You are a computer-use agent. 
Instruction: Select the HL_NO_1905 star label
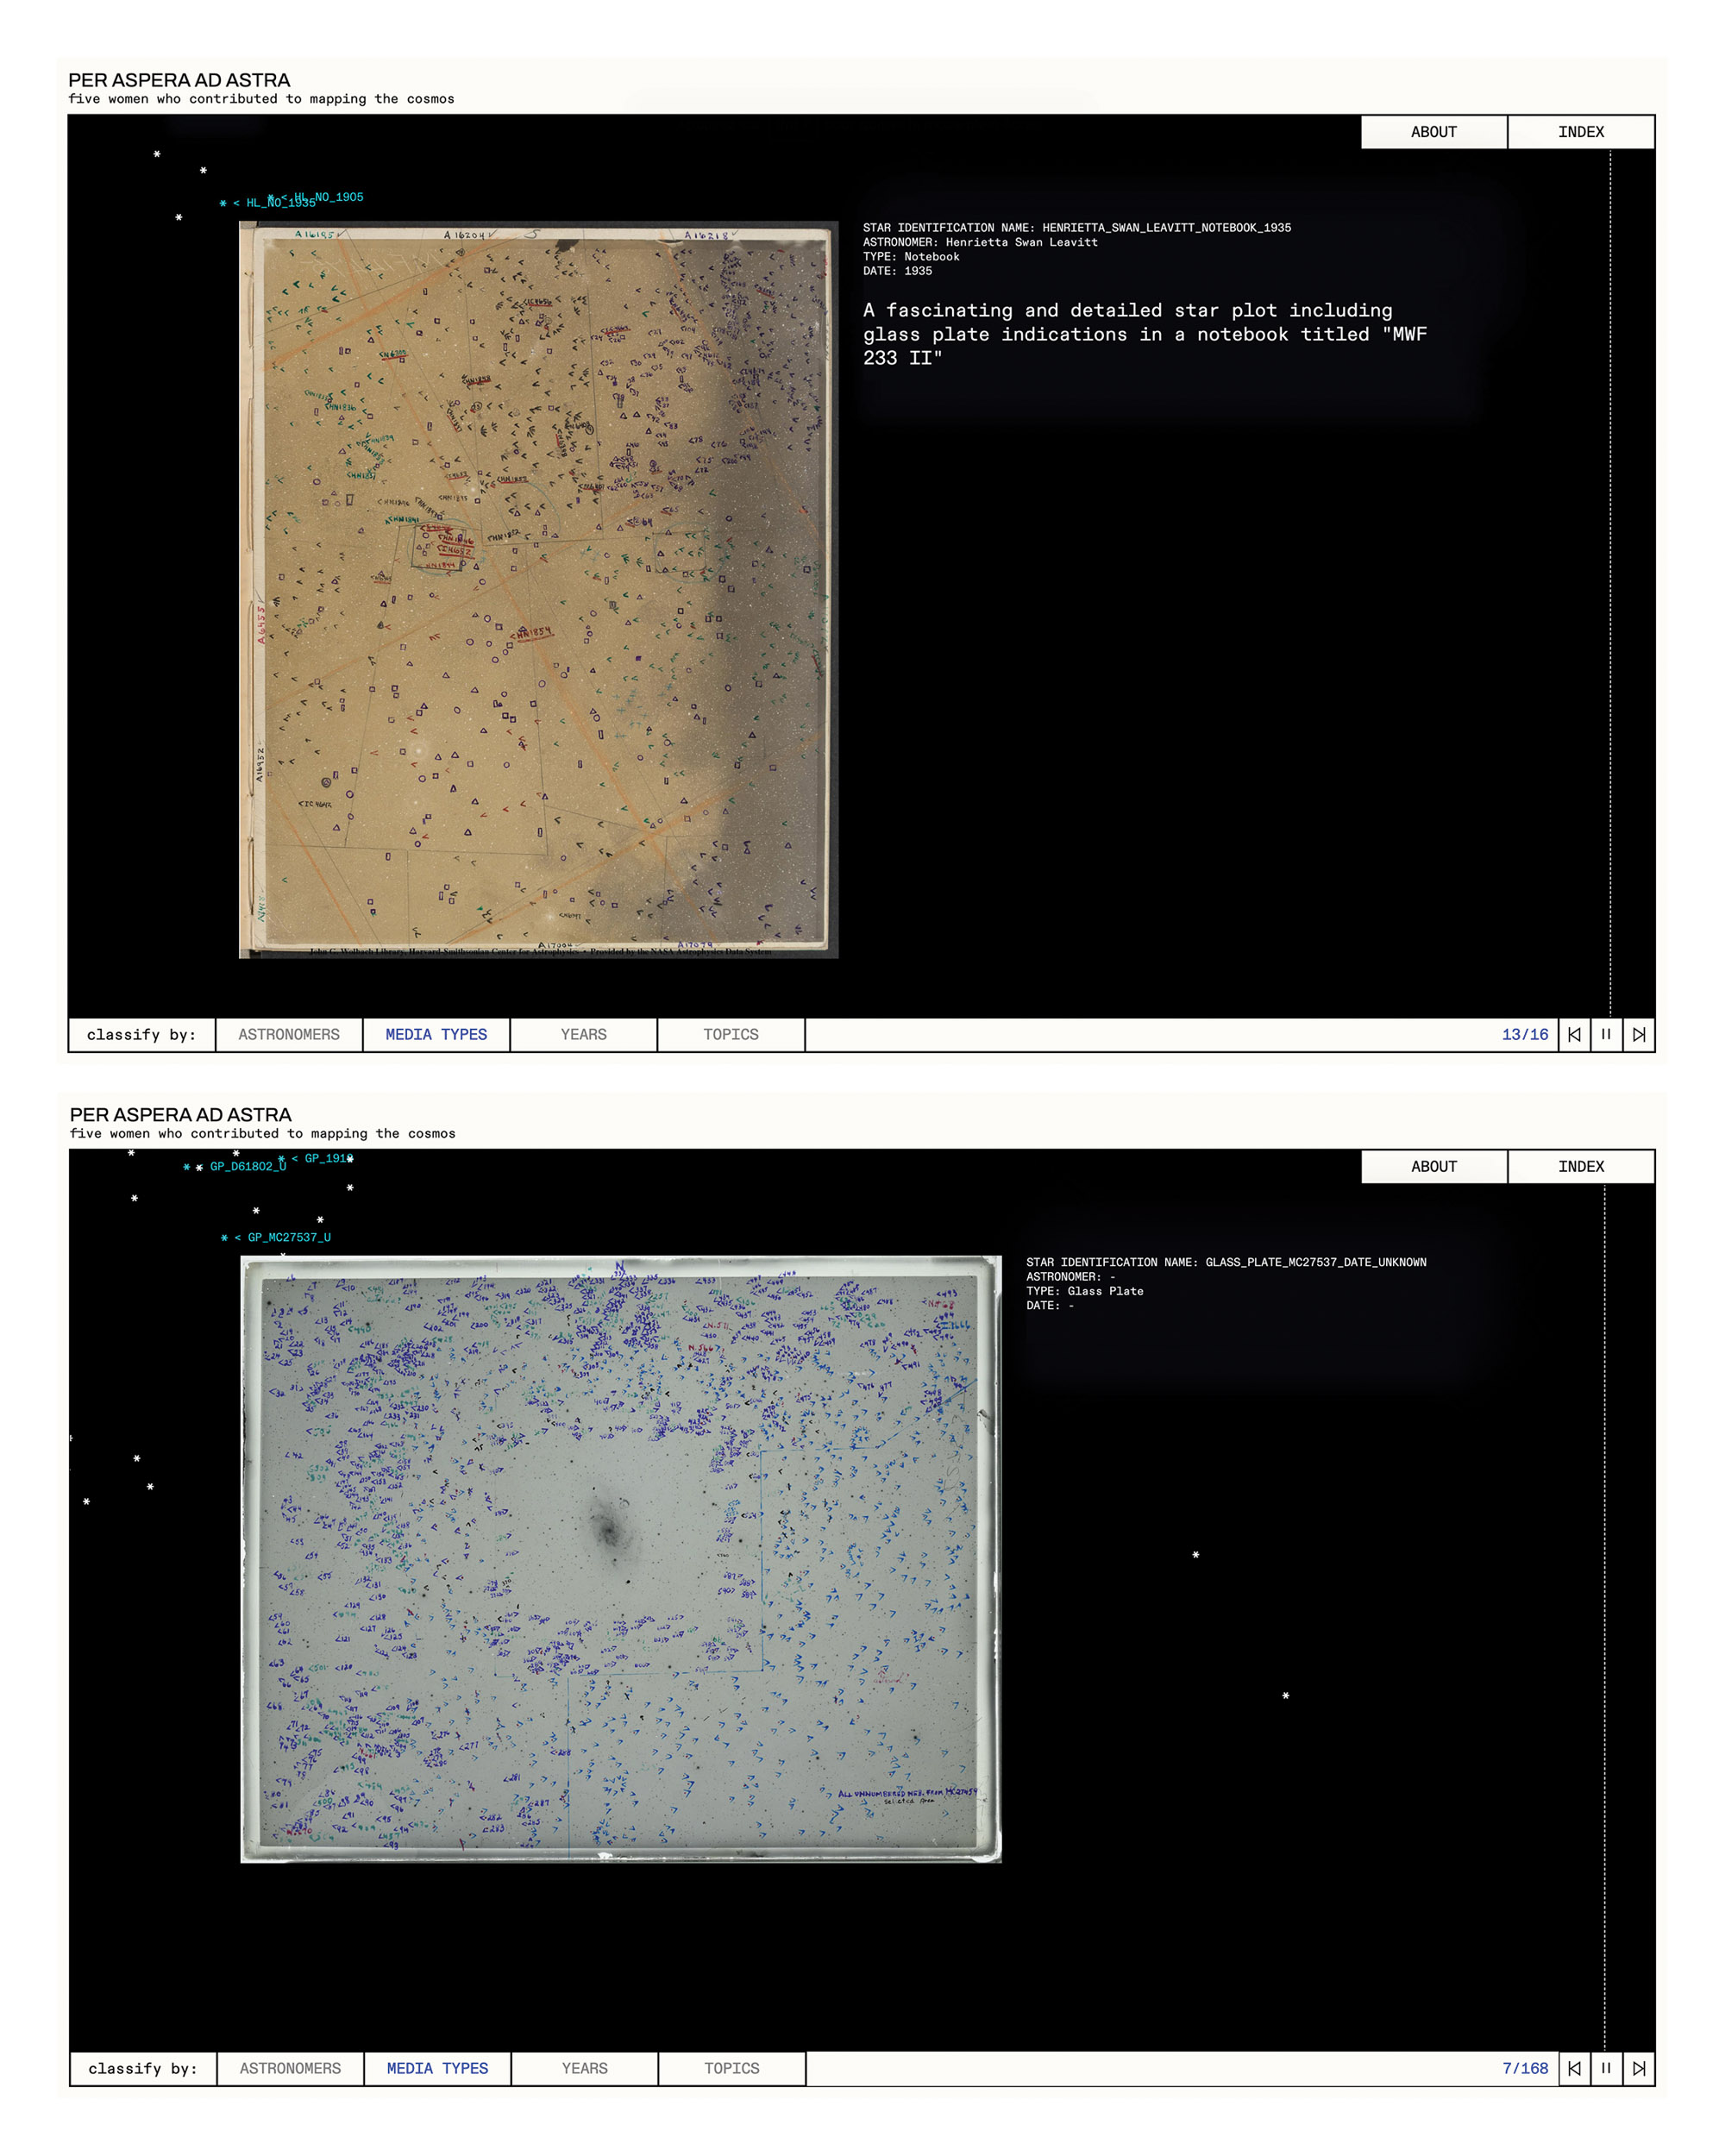point(335,197)
